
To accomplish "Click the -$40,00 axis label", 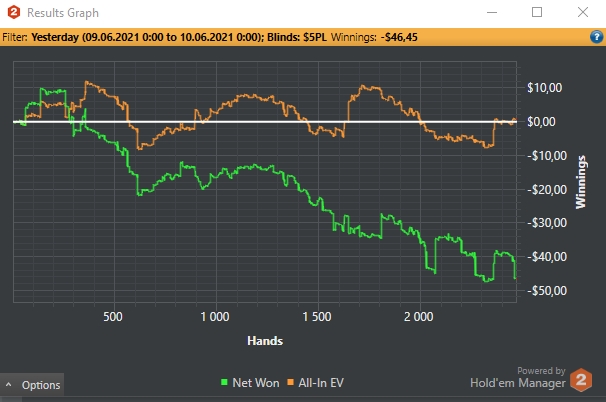I will (x=547, y=256).
